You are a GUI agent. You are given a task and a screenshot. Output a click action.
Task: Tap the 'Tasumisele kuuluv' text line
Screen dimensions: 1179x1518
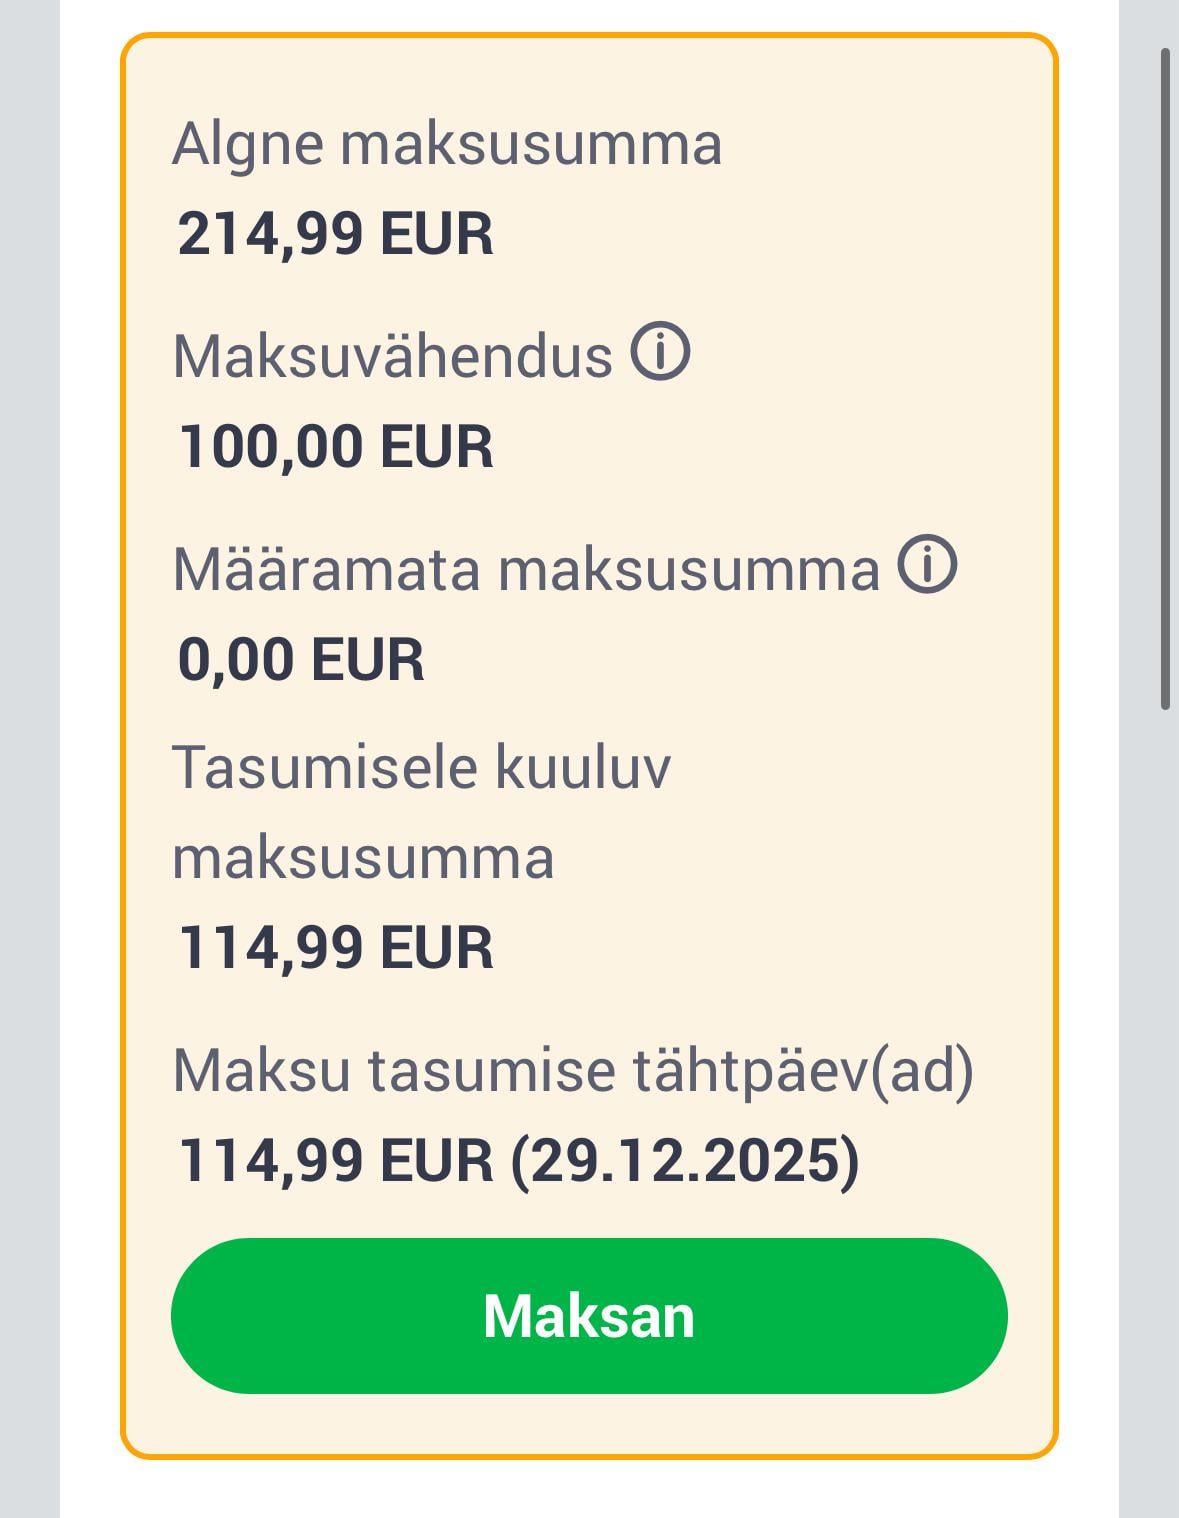[421, 768]
